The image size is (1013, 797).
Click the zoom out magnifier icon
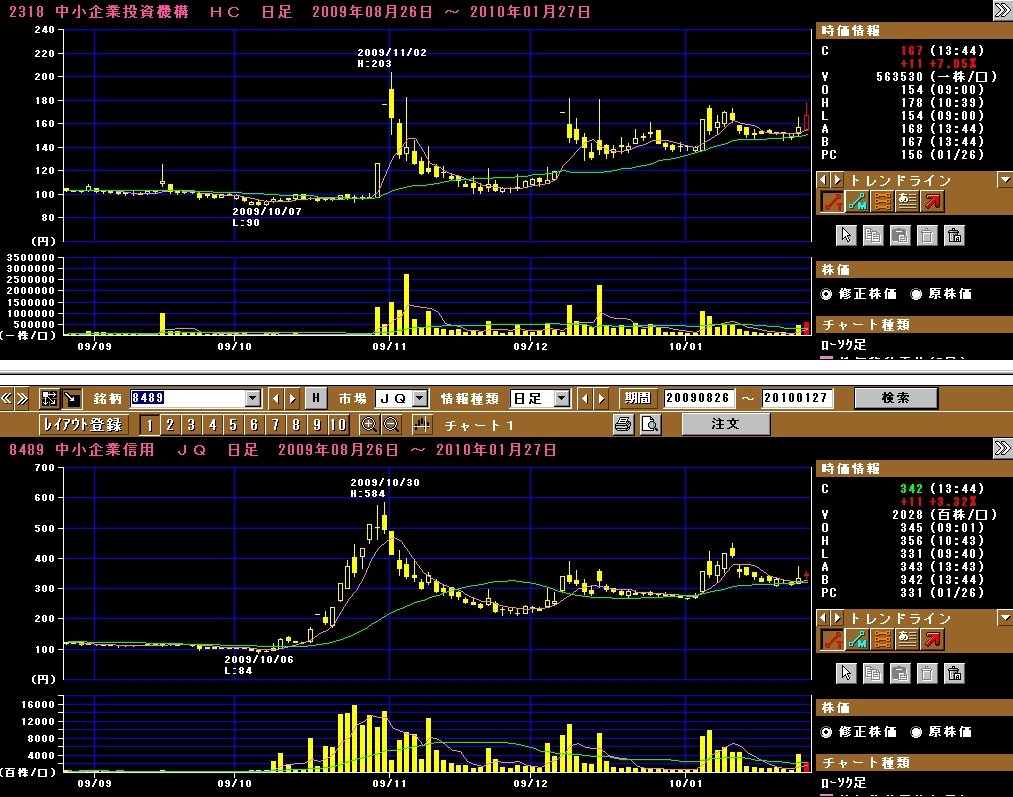pos(391,424)
